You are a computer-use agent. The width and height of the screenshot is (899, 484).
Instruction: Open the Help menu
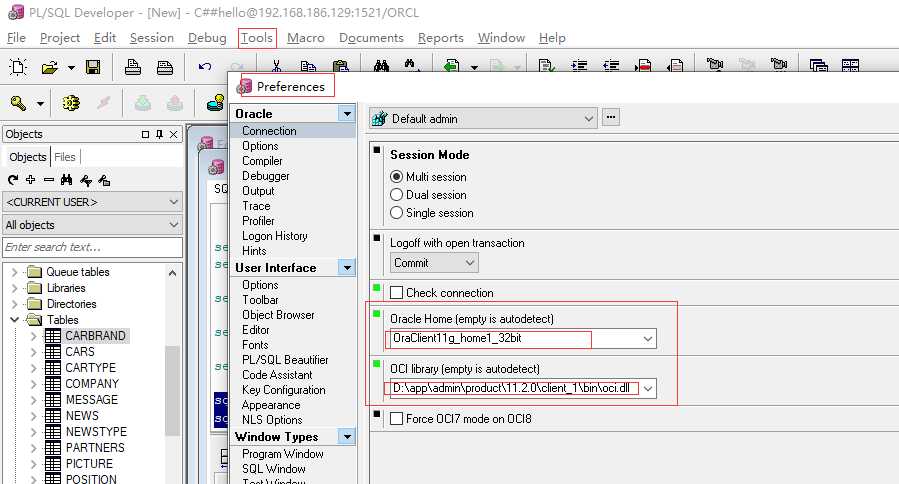point(552,38)
